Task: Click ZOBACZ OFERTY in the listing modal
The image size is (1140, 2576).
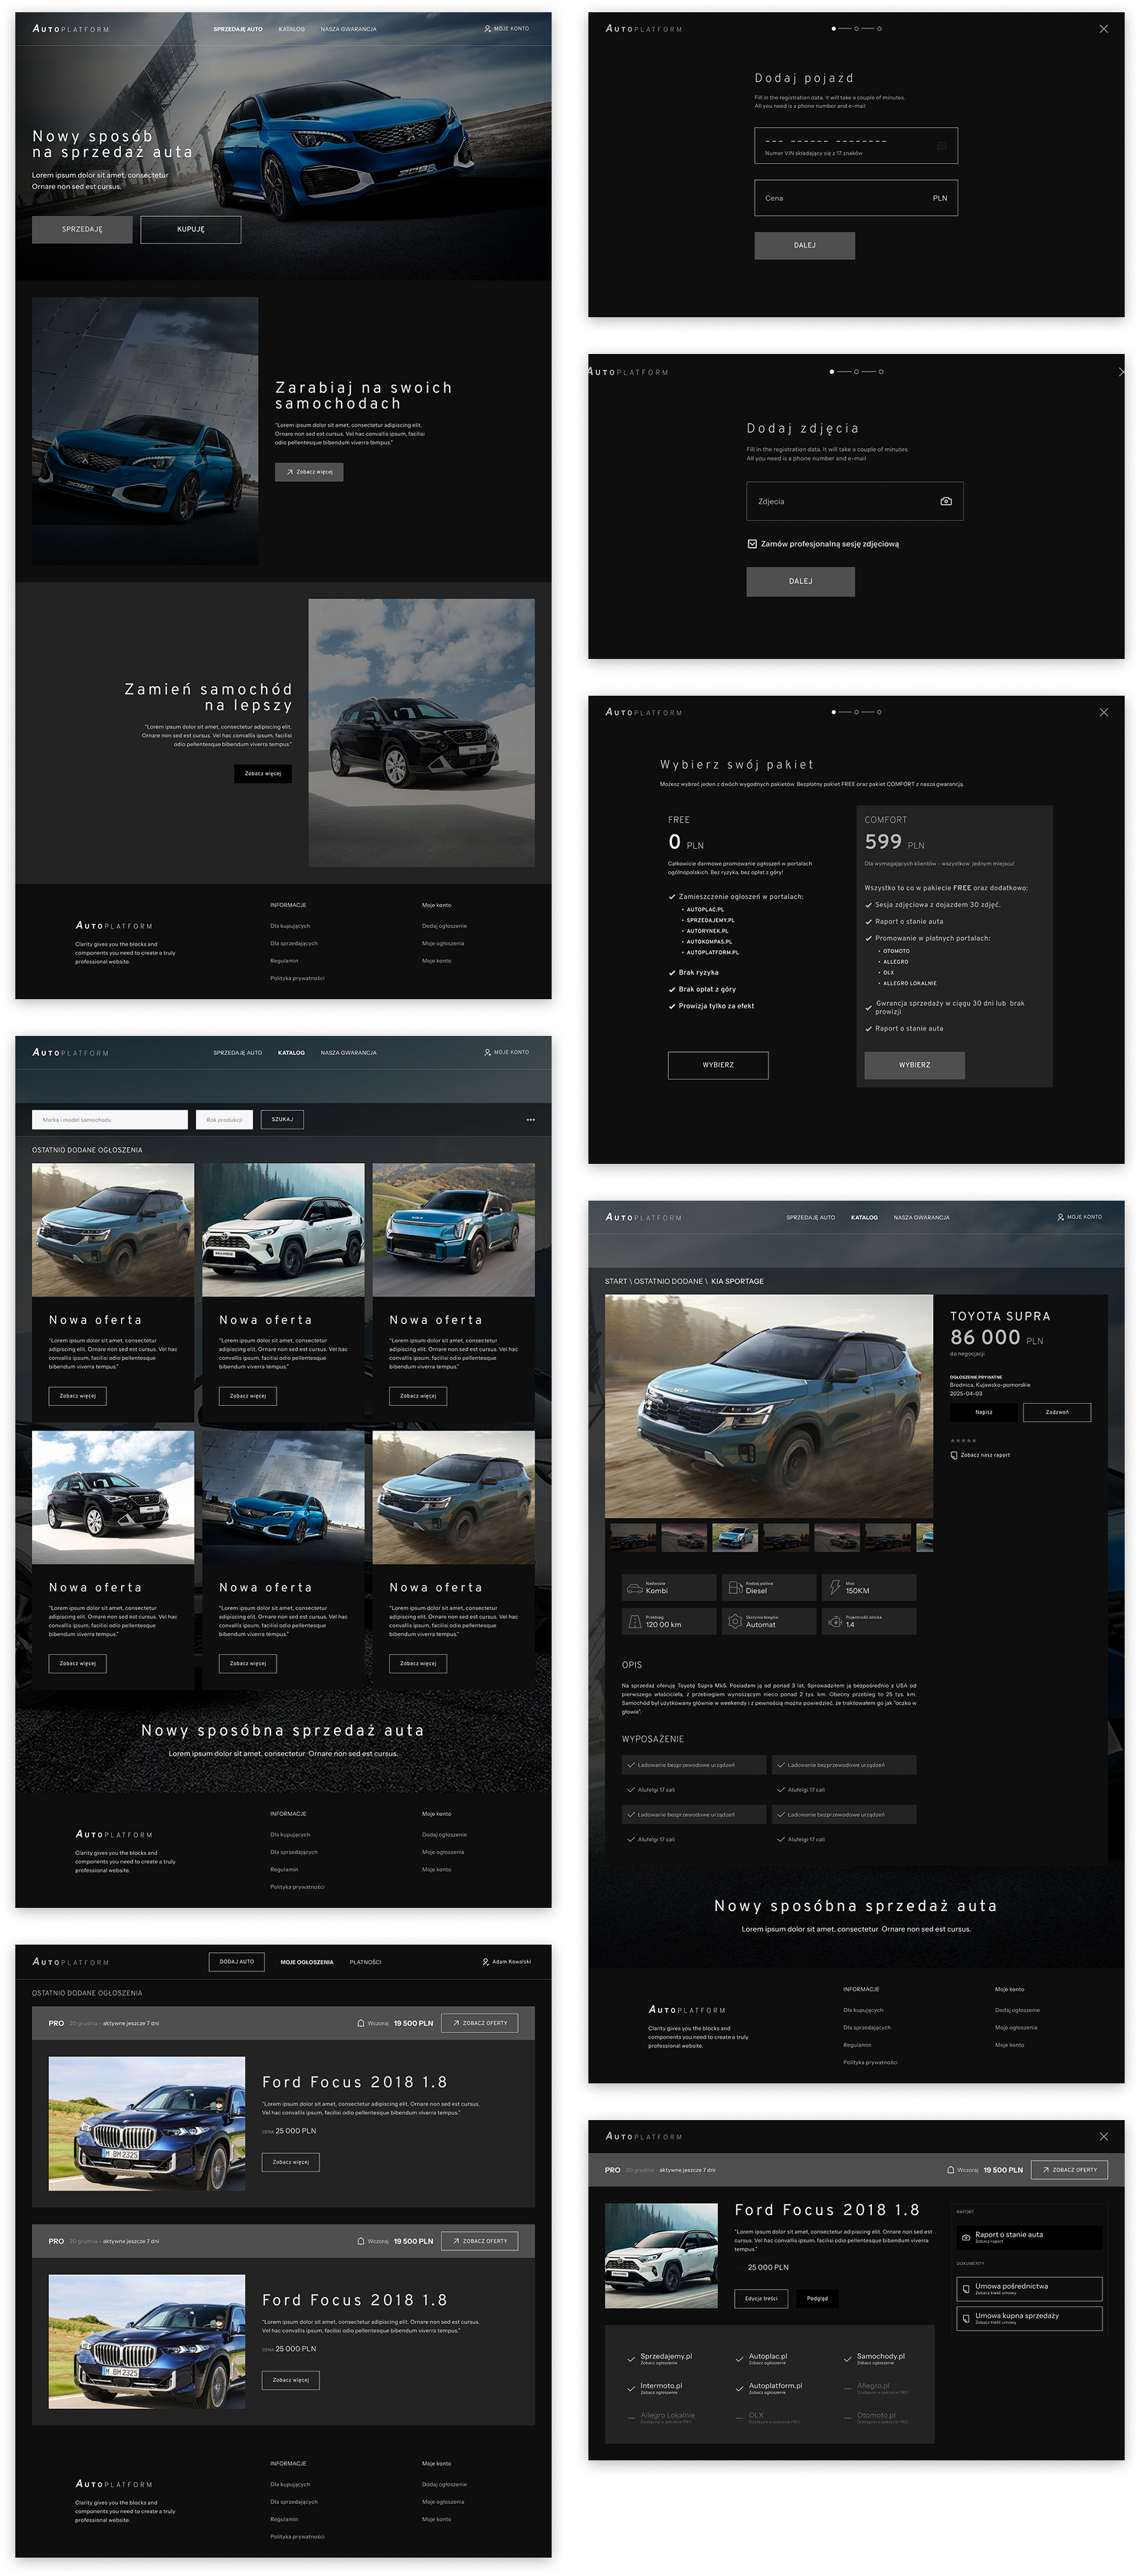Action: tap(1069, 2170)
